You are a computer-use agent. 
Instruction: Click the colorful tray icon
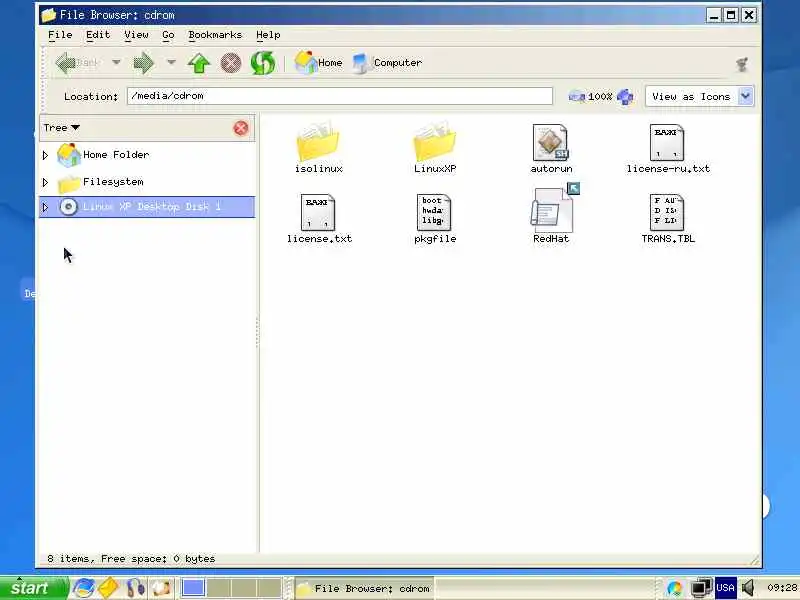coord(674,588)
